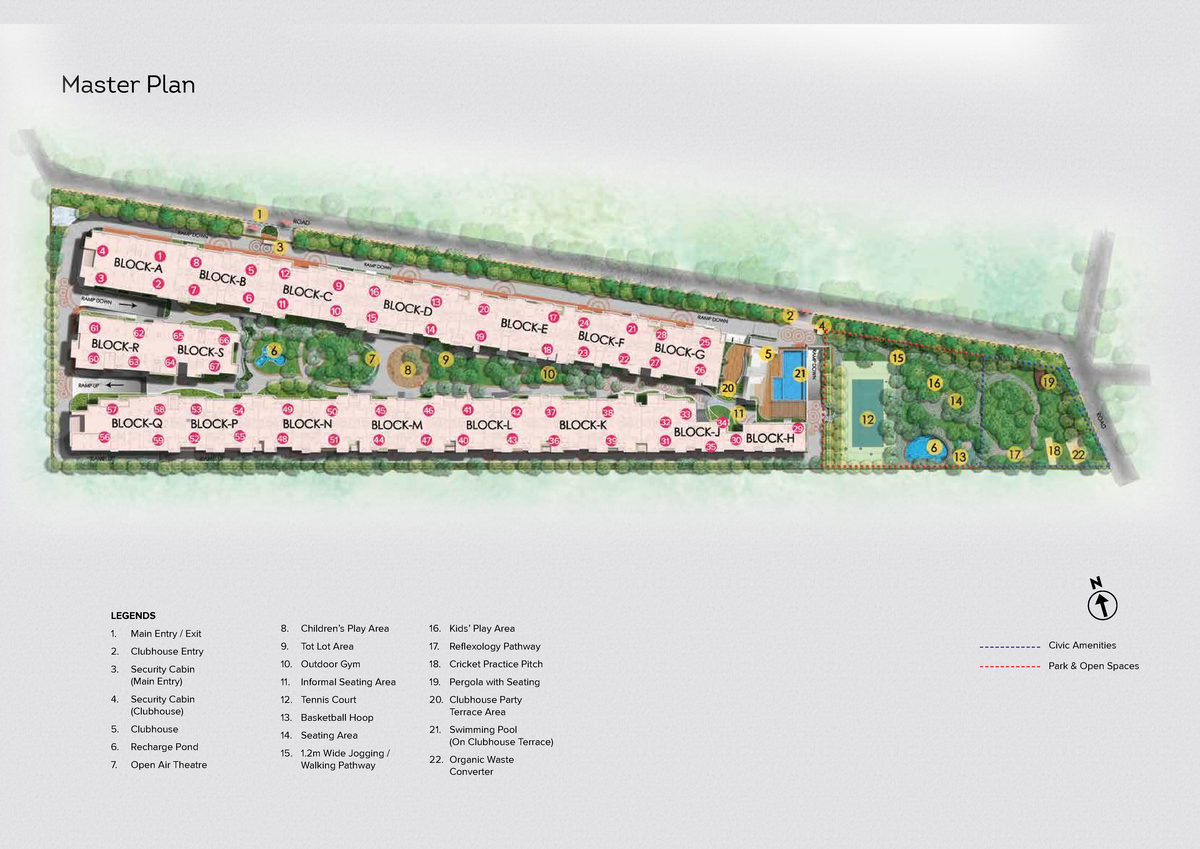
Task: Select pink unit marker 67 in Block-S
Action: pyautogui.click(x=214, y=366)
